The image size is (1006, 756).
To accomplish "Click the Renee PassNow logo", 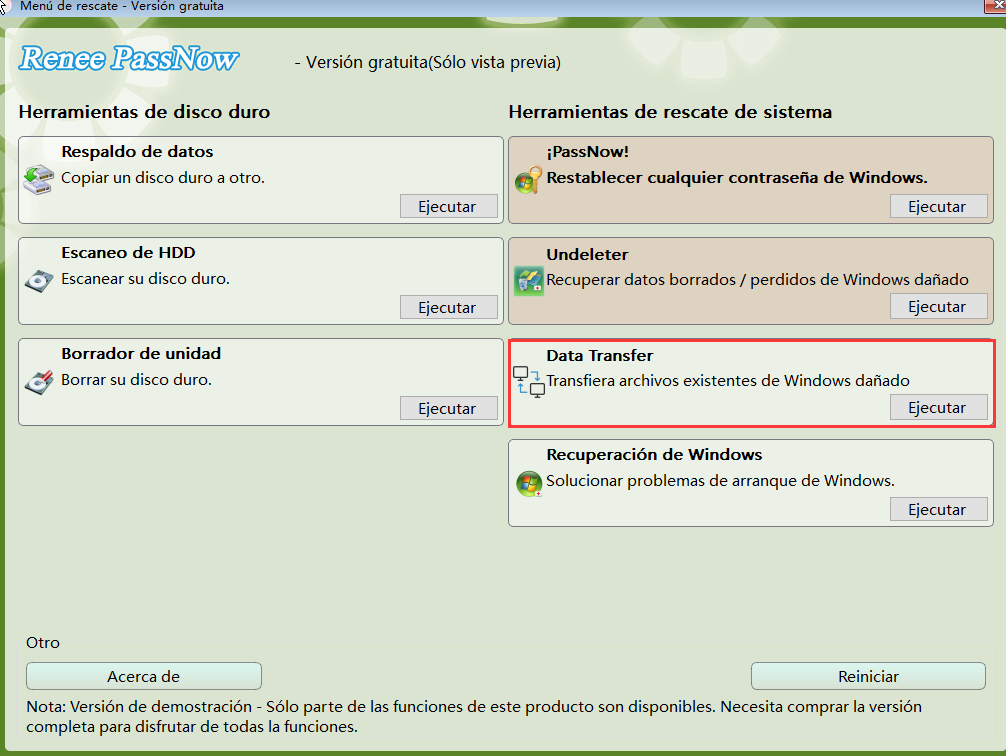I will coord(129,58).
